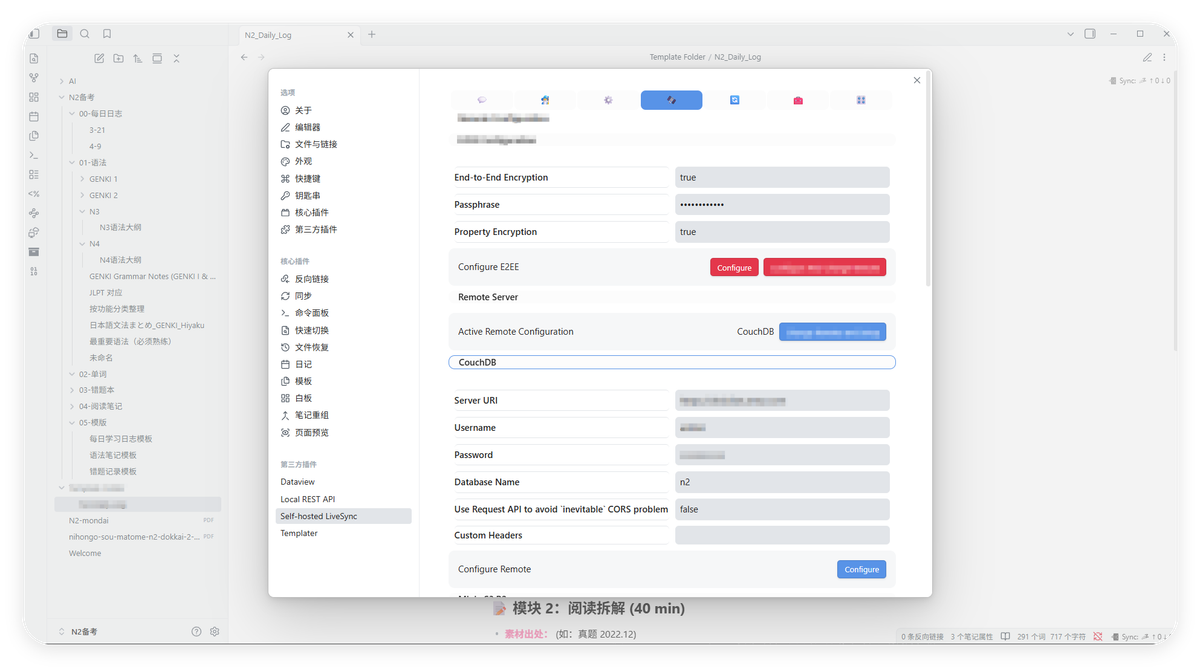Select the satellite remote configuration tab

click(x=671, y=100)
